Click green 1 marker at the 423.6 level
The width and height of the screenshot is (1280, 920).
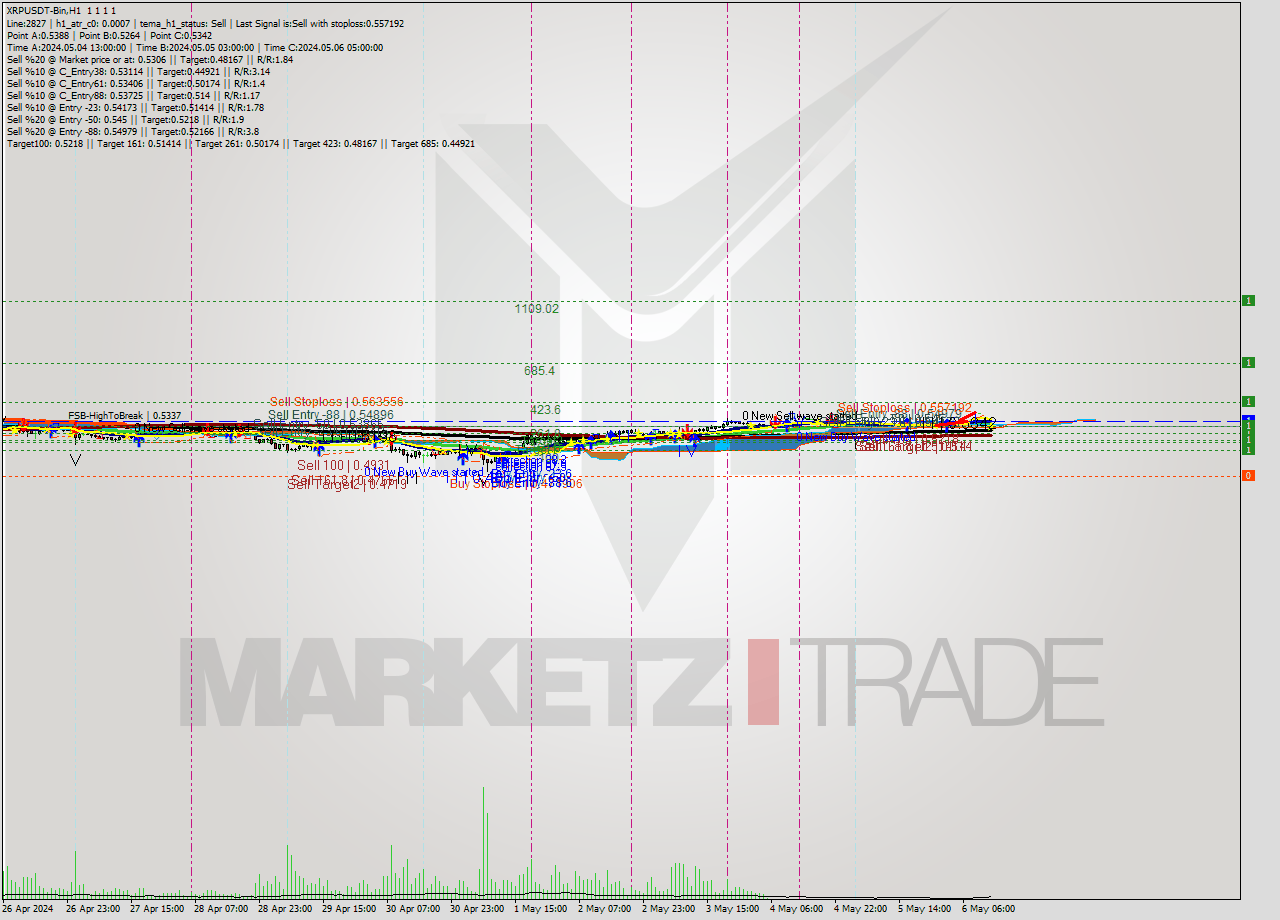tap(1248, 401)
